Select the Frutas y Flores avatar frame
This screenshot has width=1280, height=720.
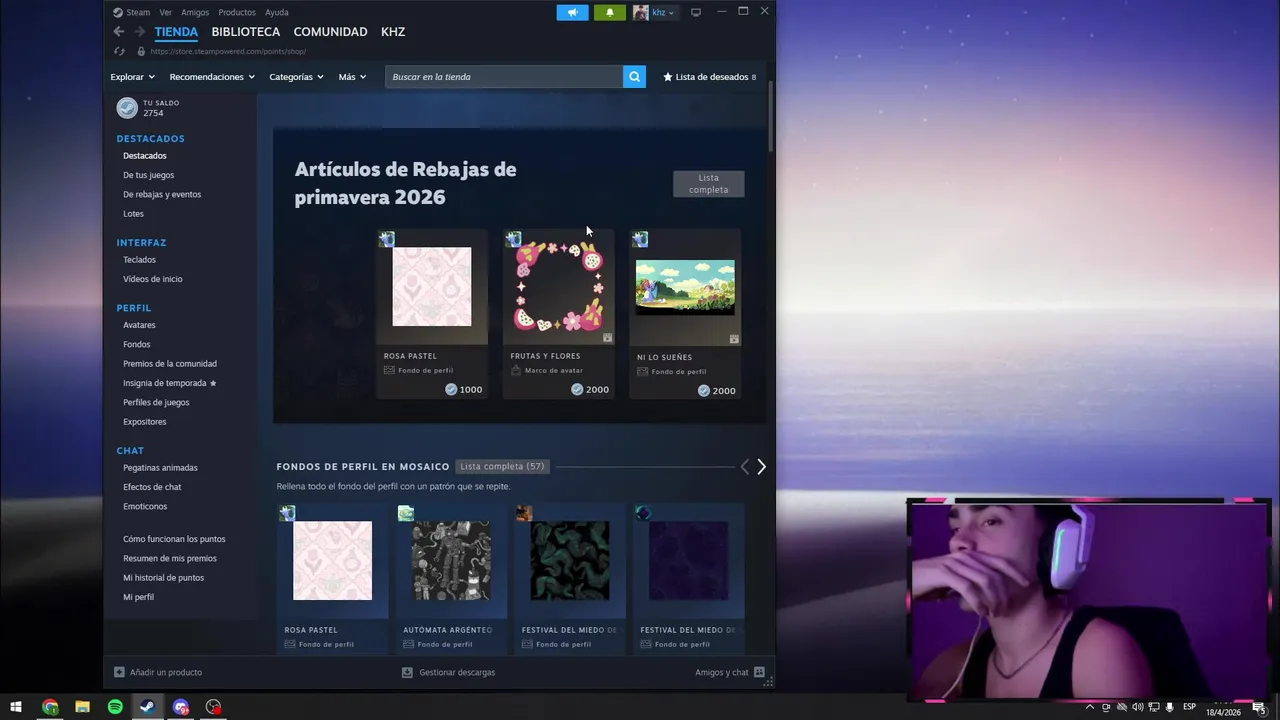(x=558, y=313)
